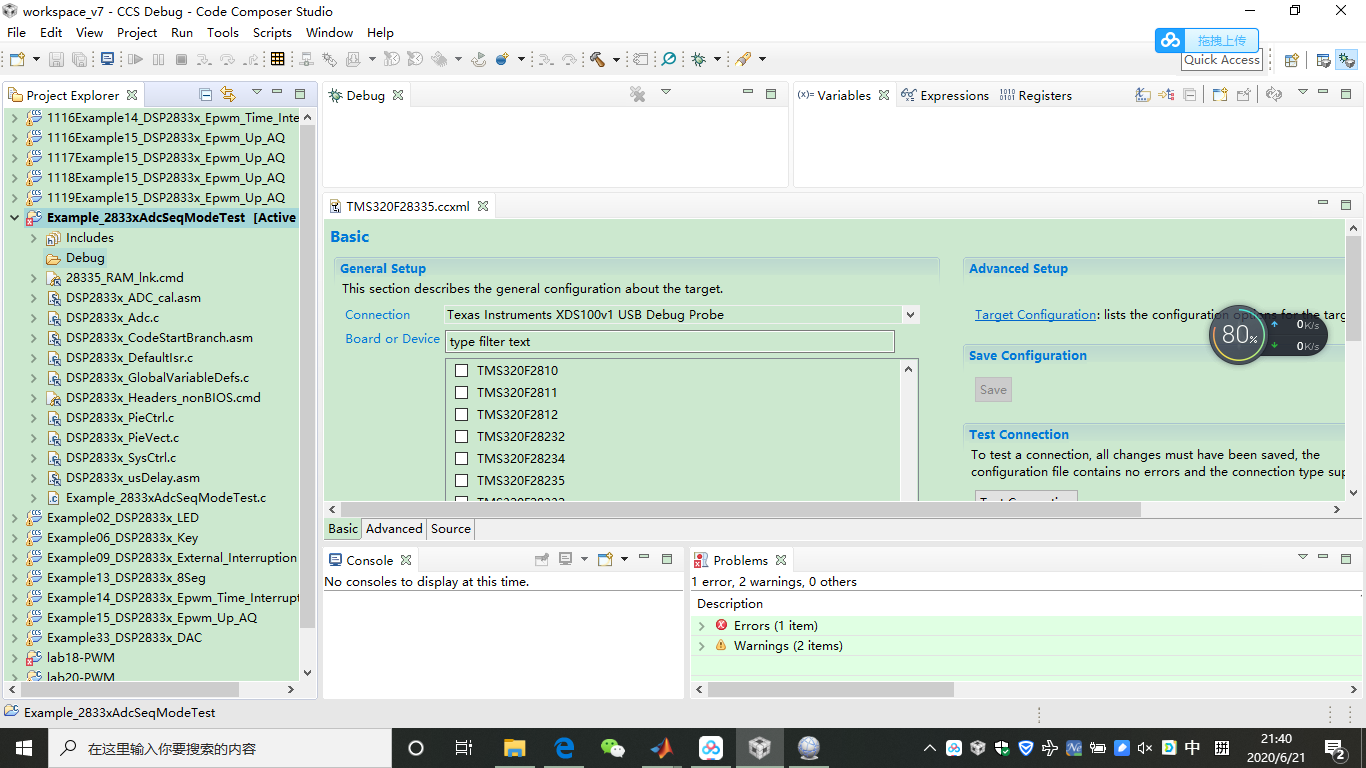The height and width of the screenshot is (768, 1366).
Task: Click the Open New Console icon in Console view
Action: click(x=604, y=559)
